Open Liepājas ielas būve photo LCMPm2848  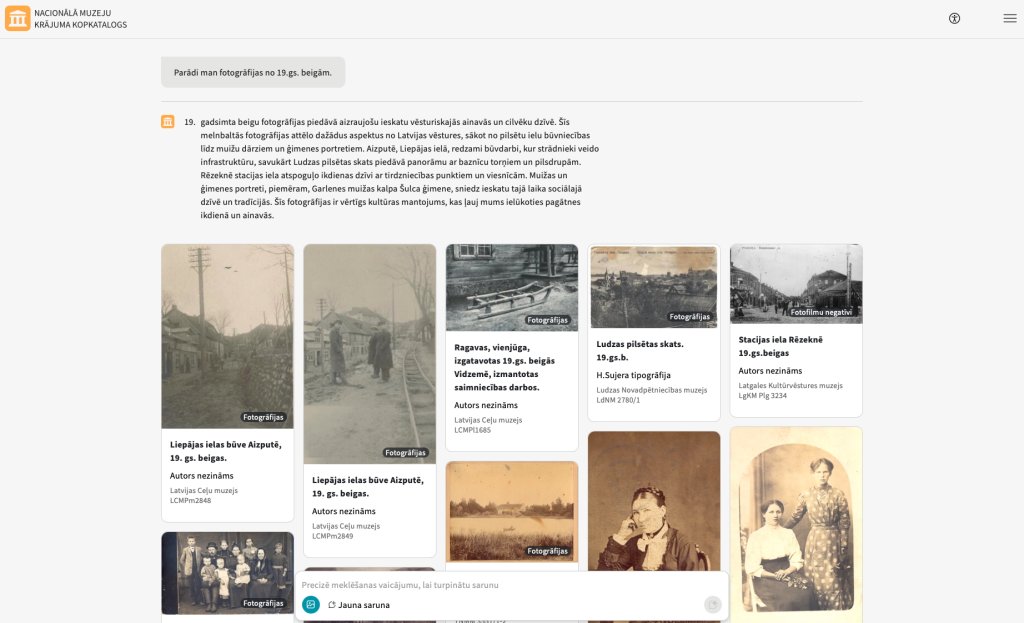pos(227,336)
